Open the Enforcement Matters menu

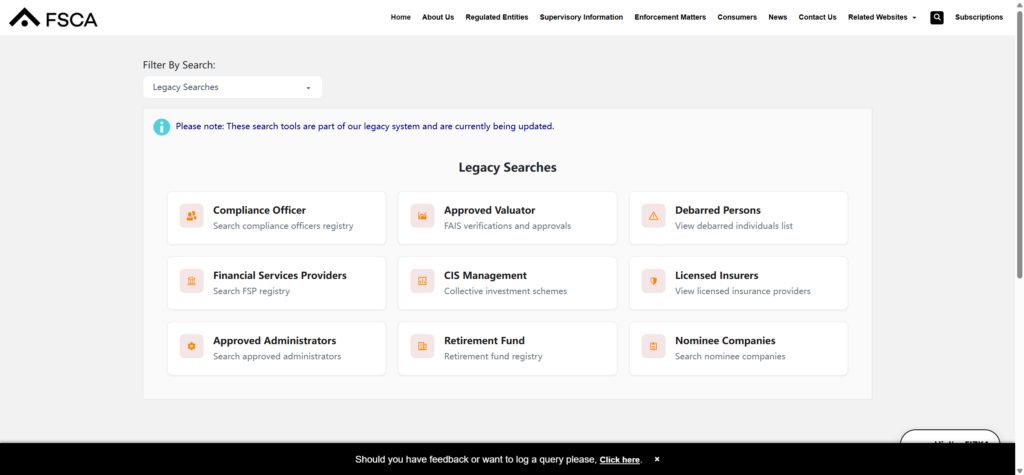click(x=669, y=17)
